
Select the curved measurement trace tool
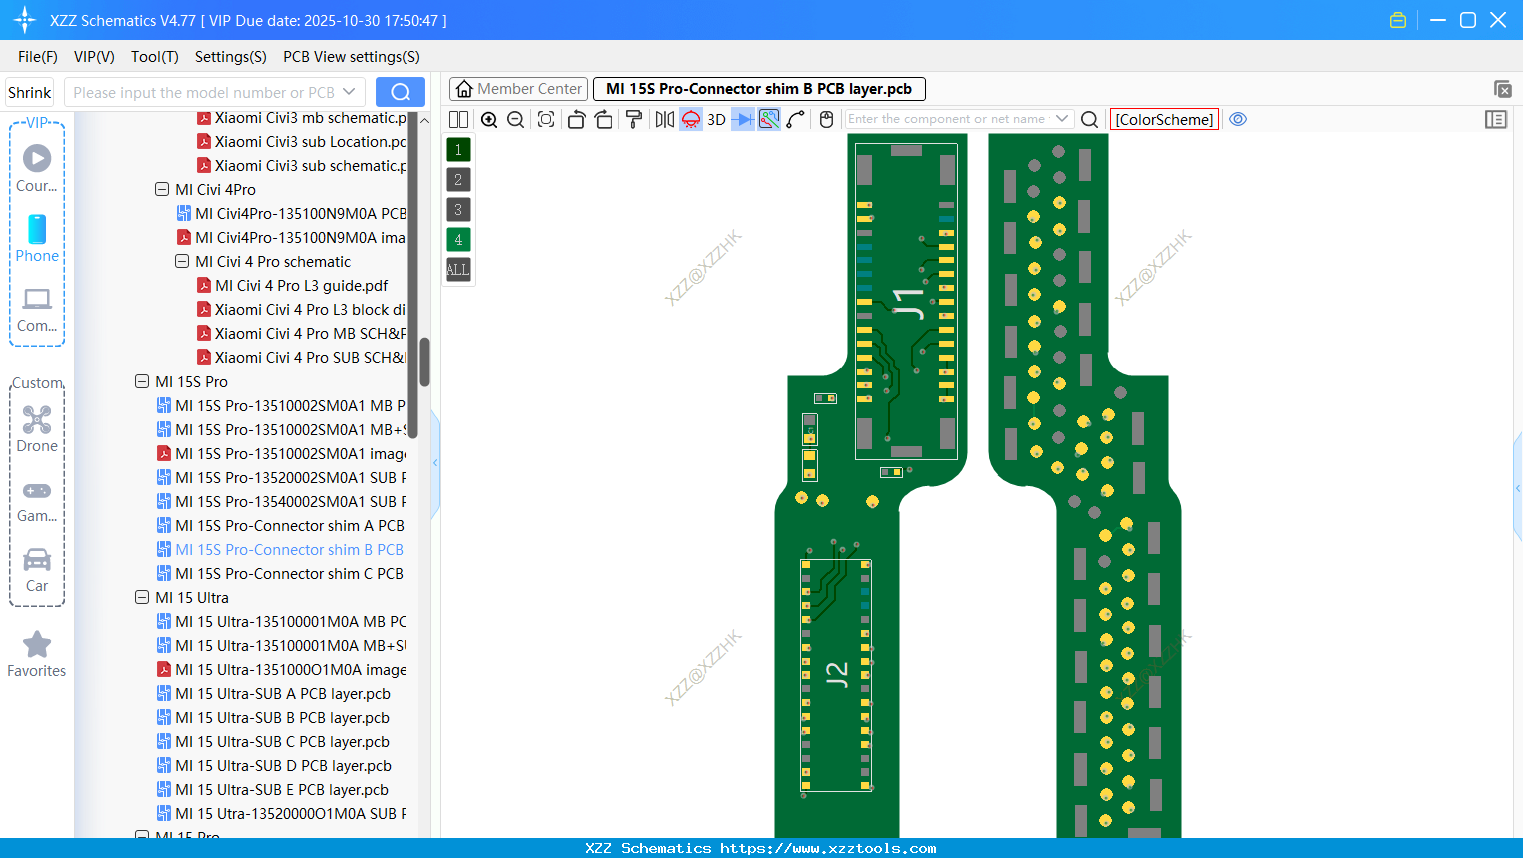795,119
